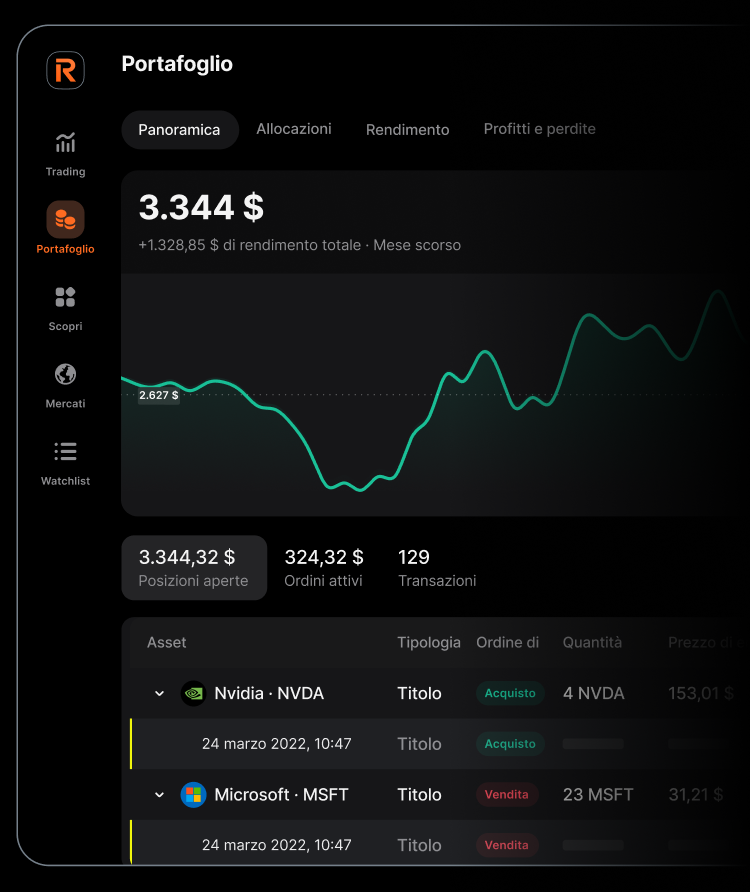Open Trading from the sidebar chart icon
Viewport: 750px width, 892px height.
[65, 143]
